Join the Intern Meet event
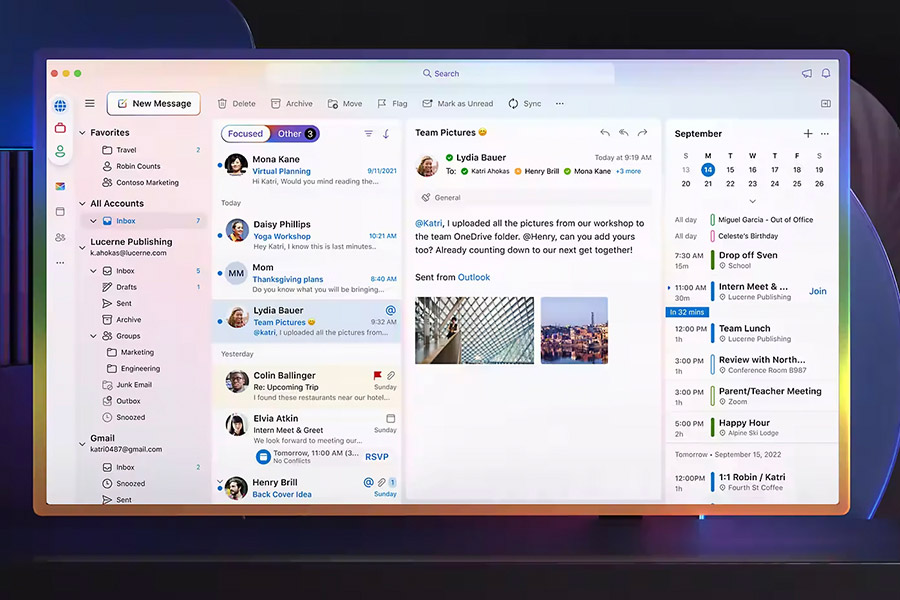 pos(817,291)
